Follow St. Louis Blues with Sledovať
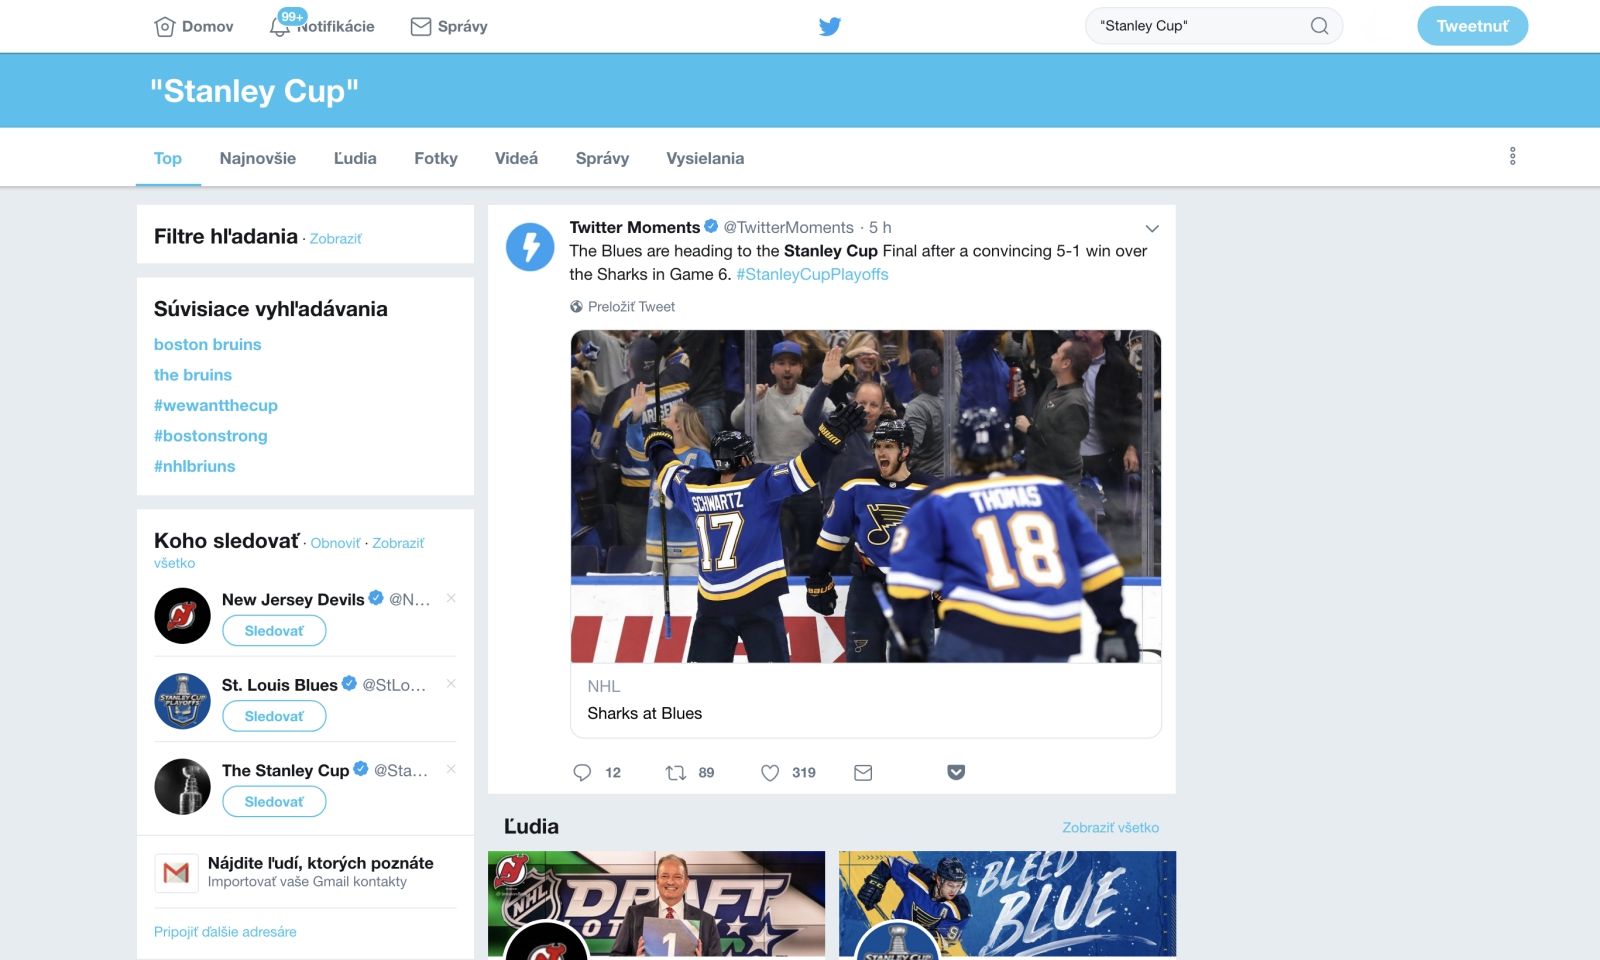 274,716
